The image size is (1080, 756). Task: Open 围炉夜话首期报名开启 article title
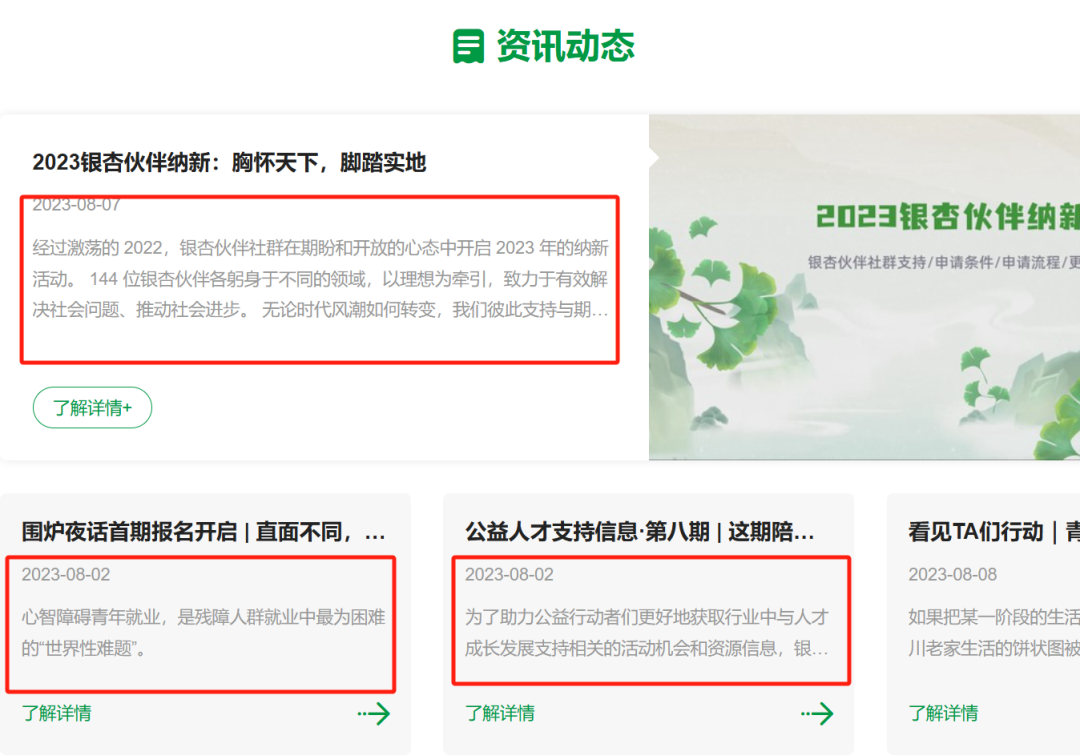pos(204,532)
